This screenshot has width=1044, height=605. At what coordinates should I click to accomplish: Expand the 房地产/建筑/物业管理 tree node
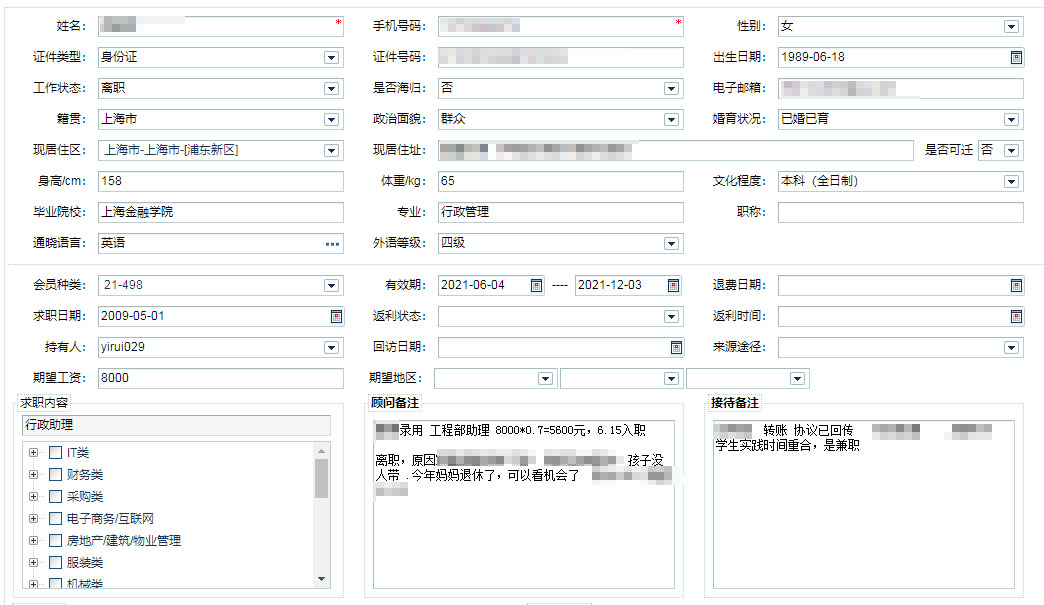(x=33, y=540)
